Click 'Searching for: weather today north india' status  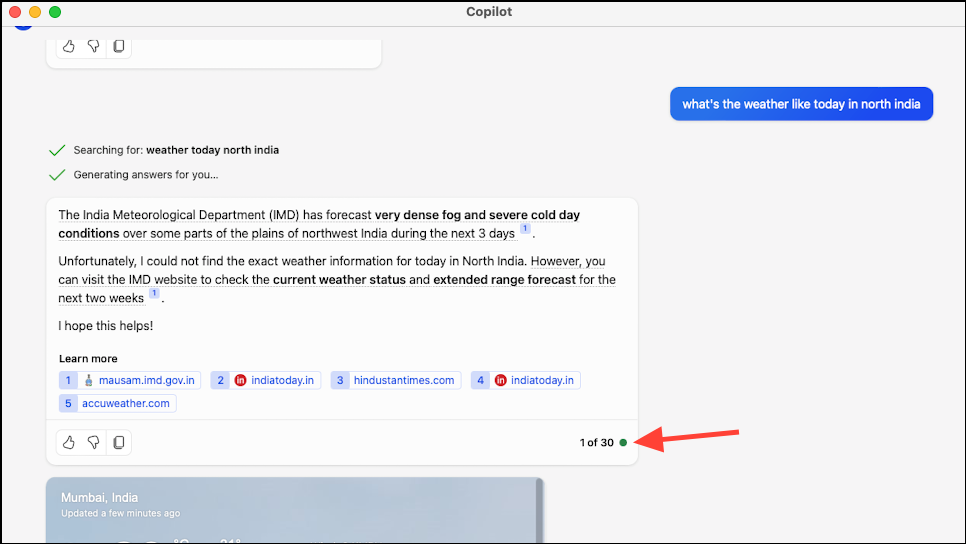click(176, 150)
